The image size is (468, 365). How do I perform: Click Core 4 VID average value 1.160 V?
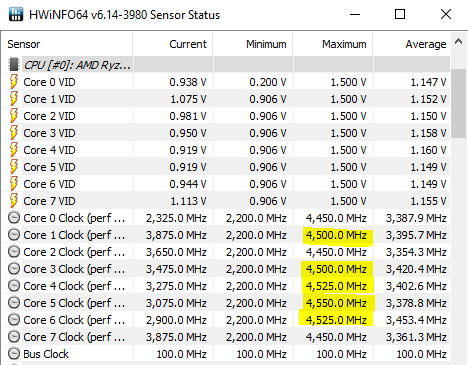point(428,150)
